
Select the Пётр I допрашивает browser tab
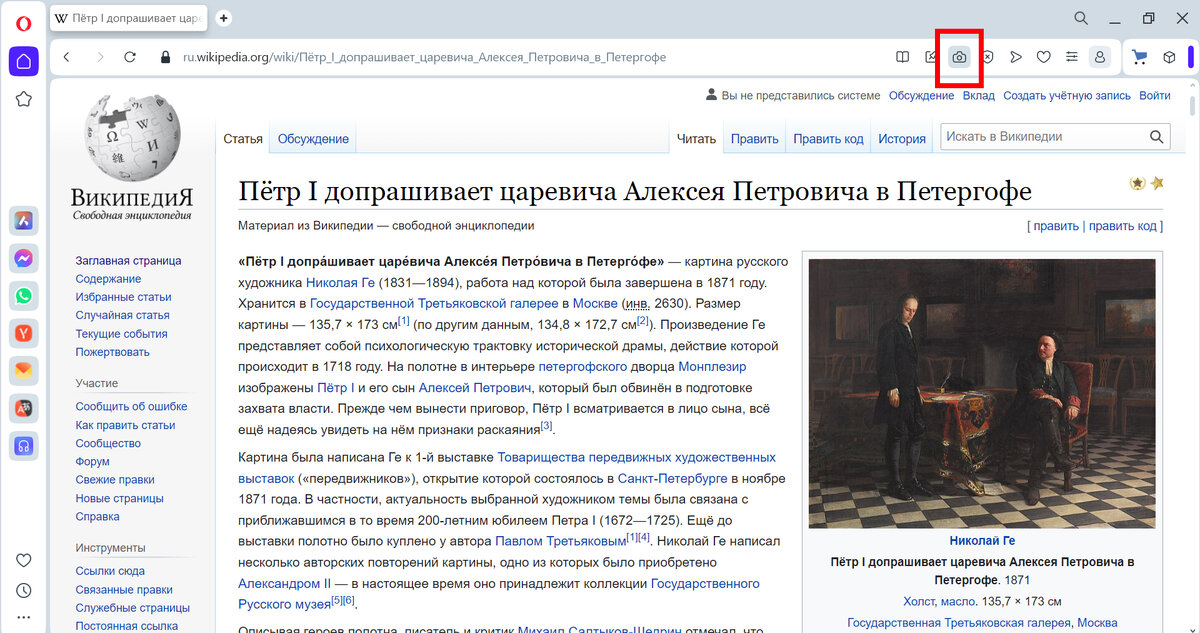(130, 18)
